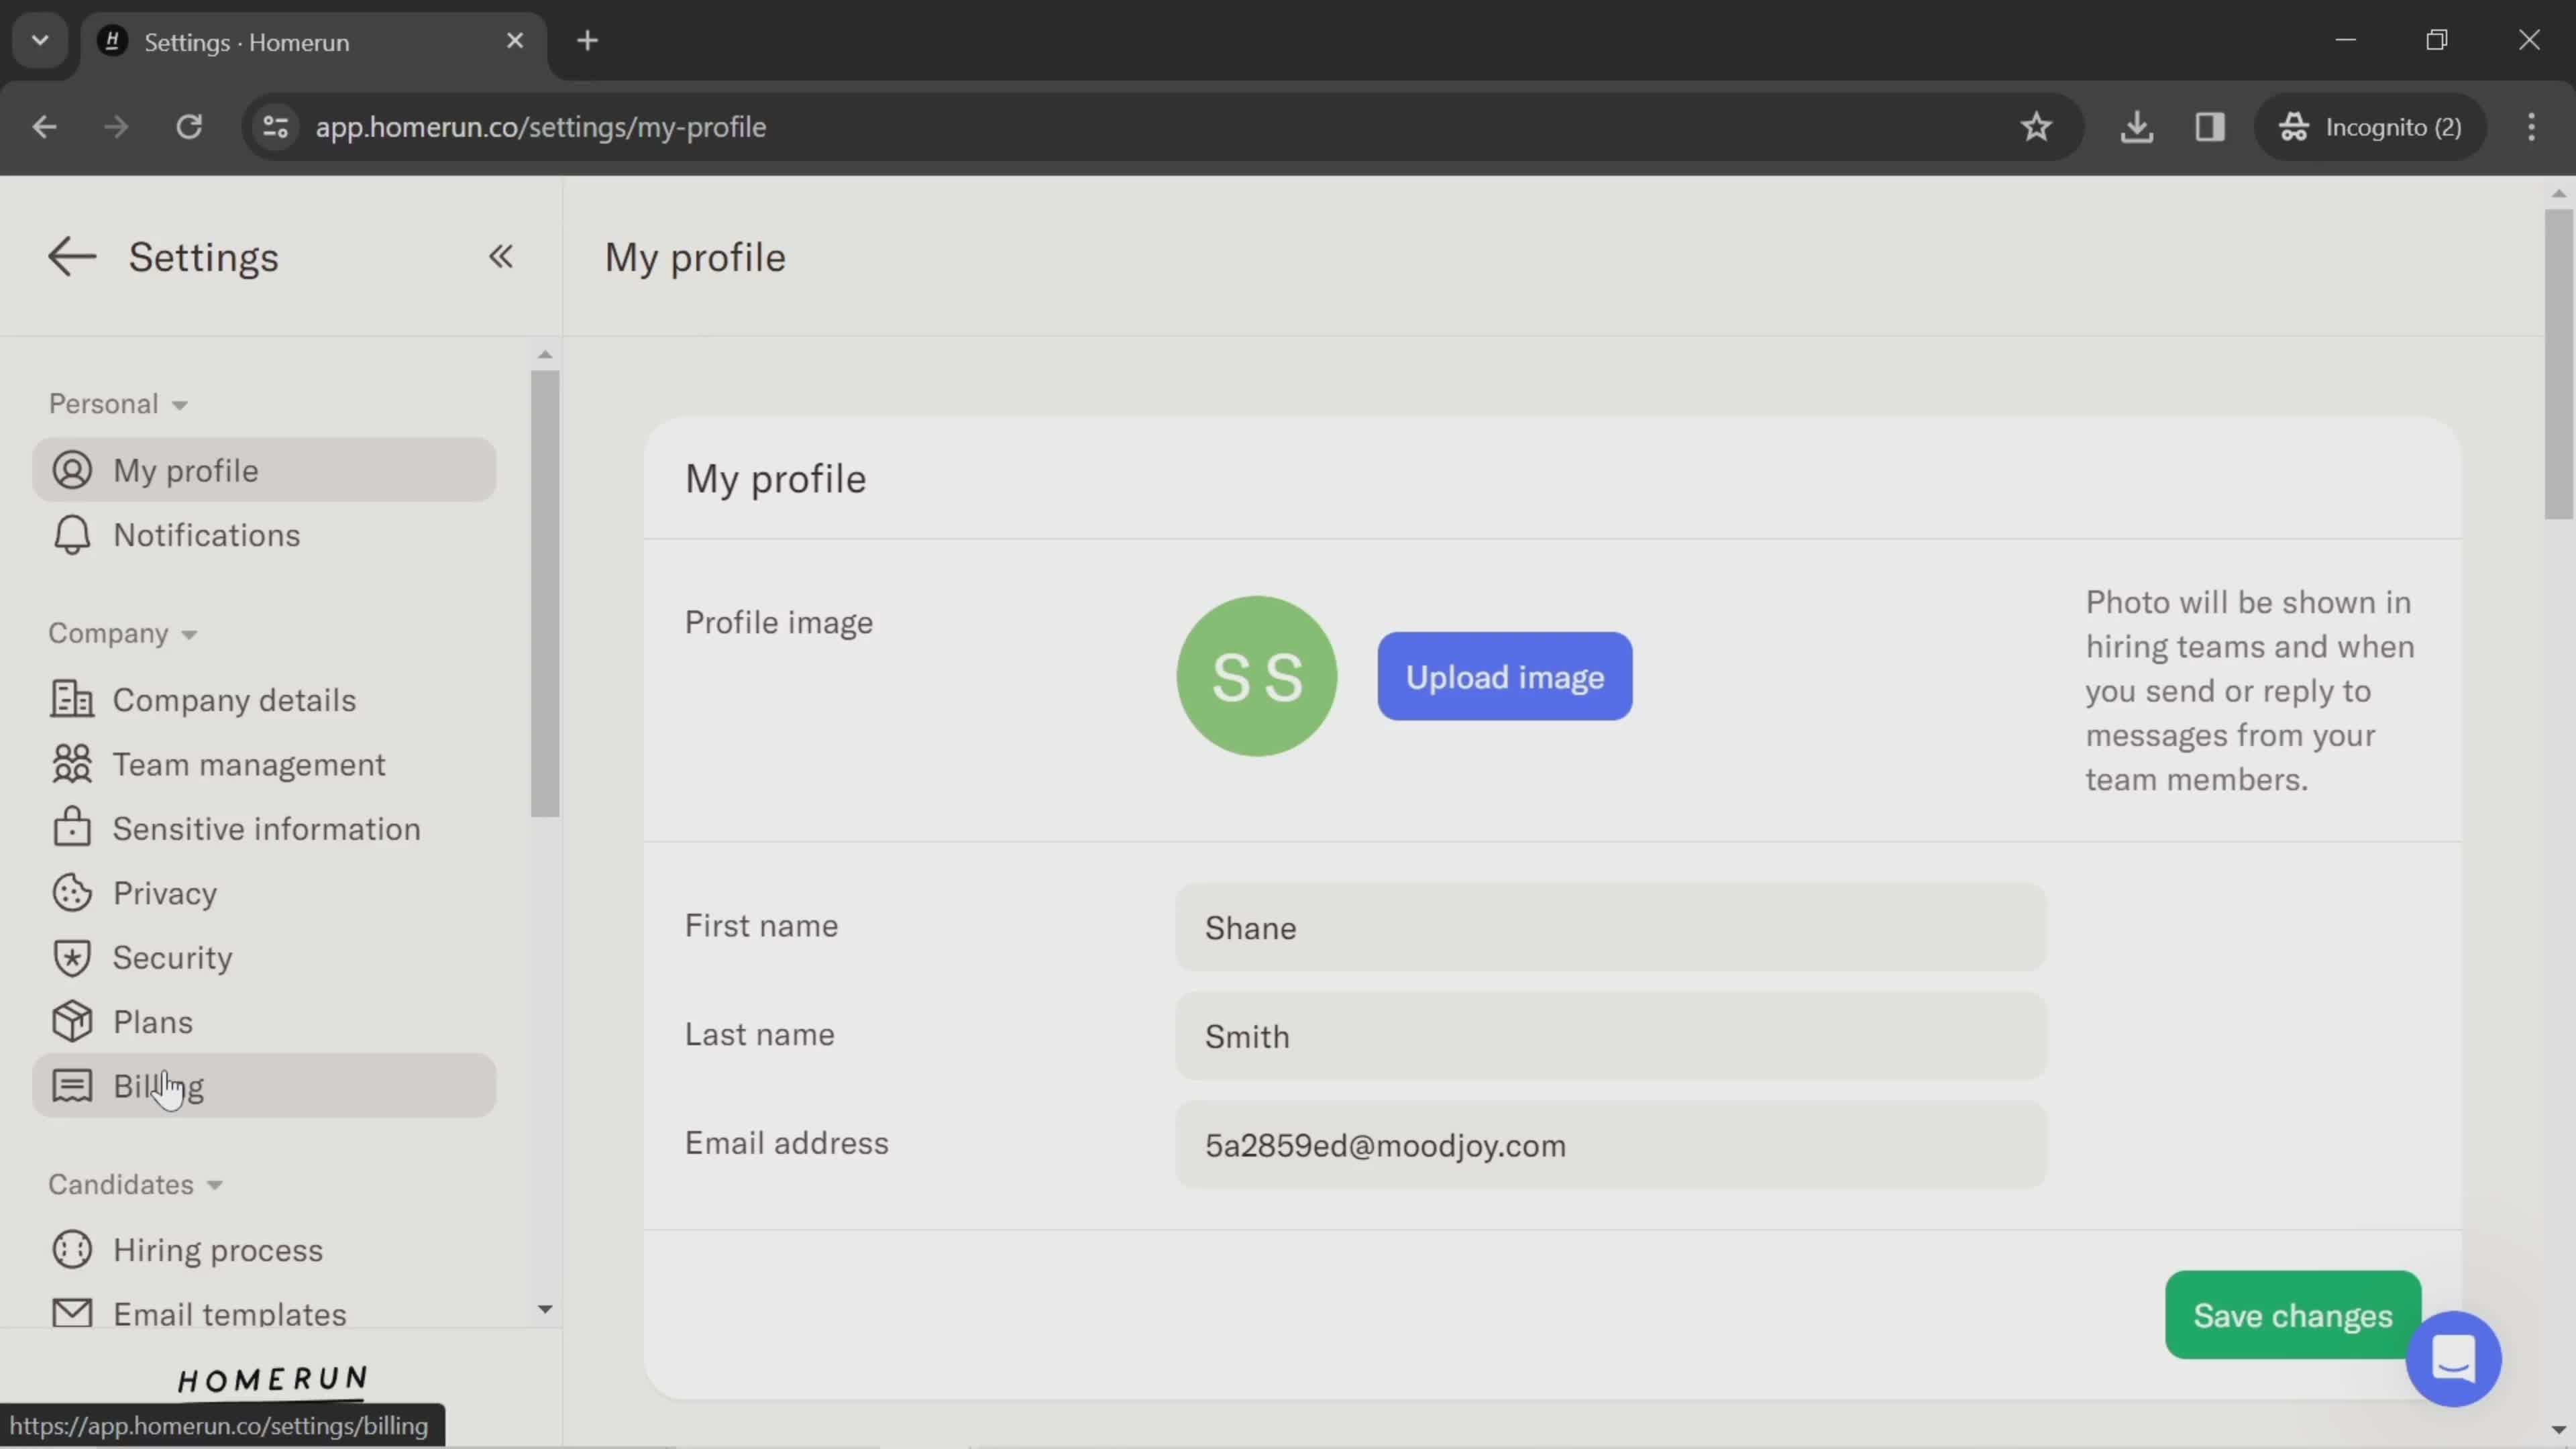Click the Notifications bell icon
This screenshot has width=2576, height=1449.
pos(72,535)
